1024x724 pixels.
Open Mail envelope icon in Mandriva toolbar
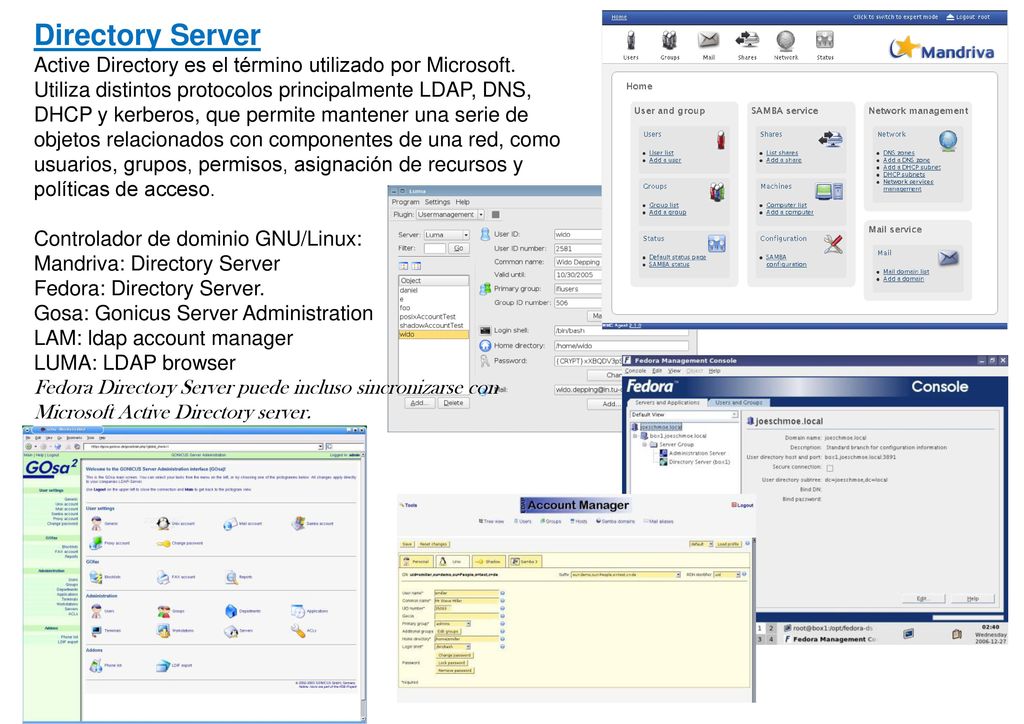[x=708, y=40]
